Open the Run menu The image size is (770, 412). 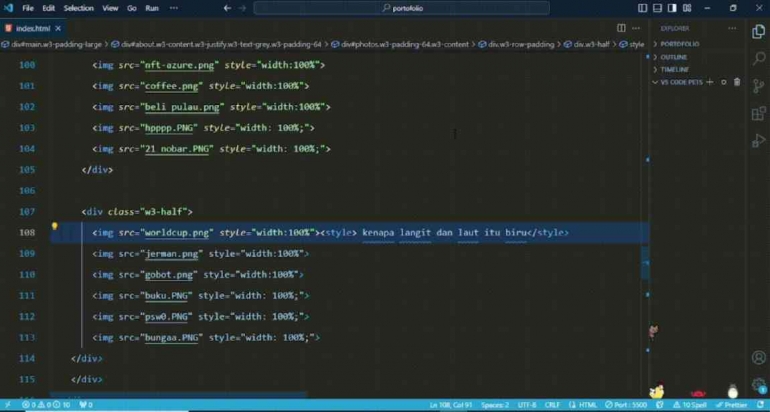(x=152, y=8)
